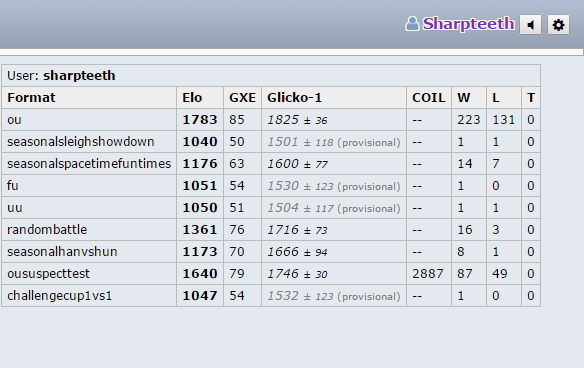The height and width of the screenshot is (368, 584).
Task: Select the ou format row
Action: click(x=271, y=120)
